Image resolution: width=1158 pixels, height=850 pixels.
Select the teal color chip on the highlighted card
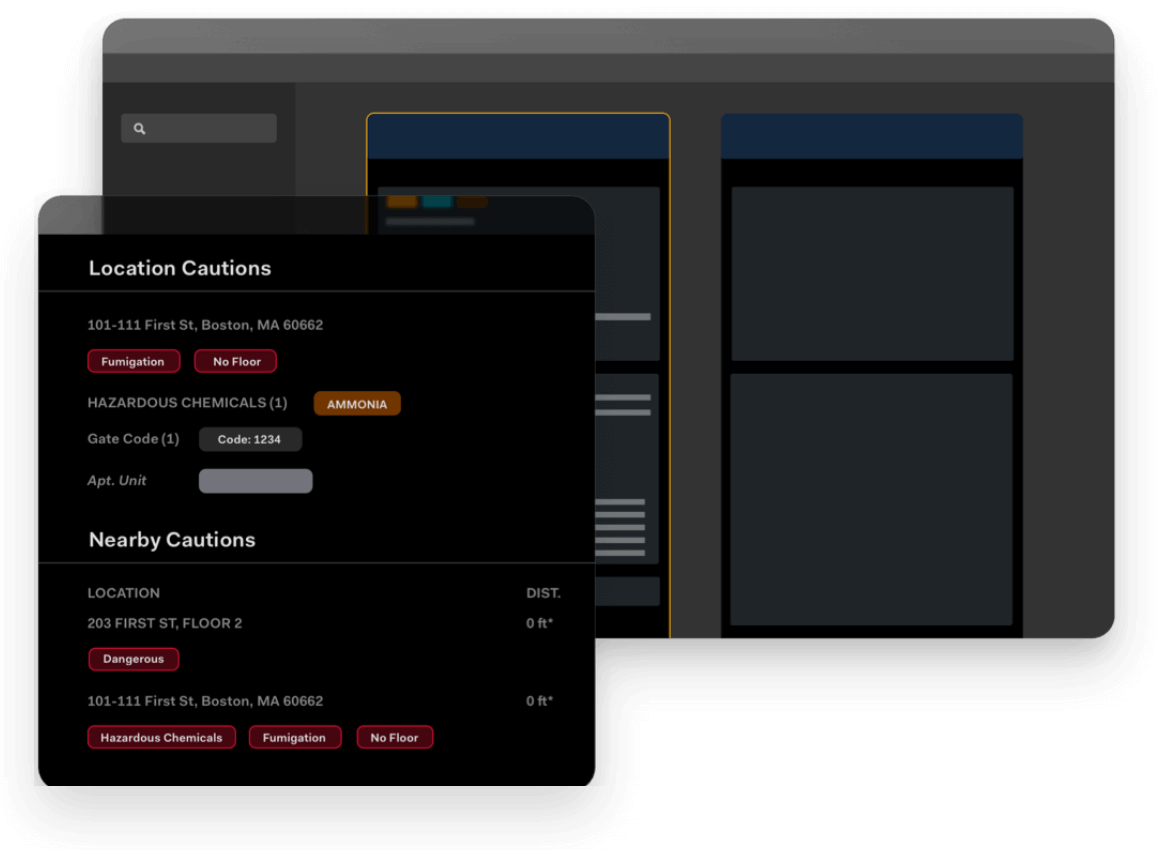437,200
